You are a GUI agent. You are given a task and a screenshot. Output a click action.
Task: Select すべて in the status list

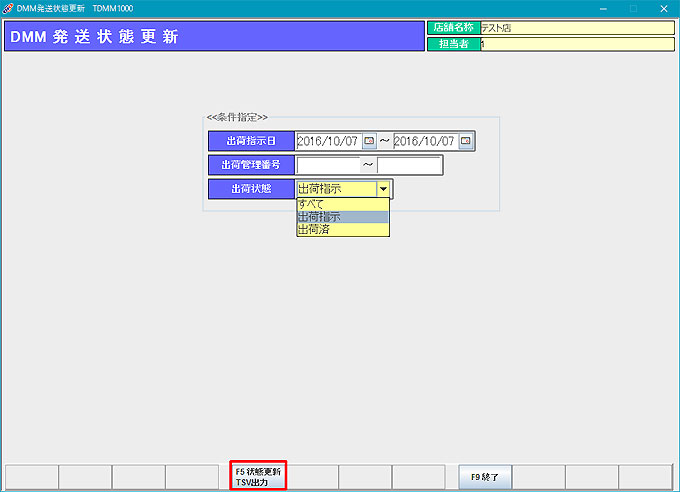[343, 204]
